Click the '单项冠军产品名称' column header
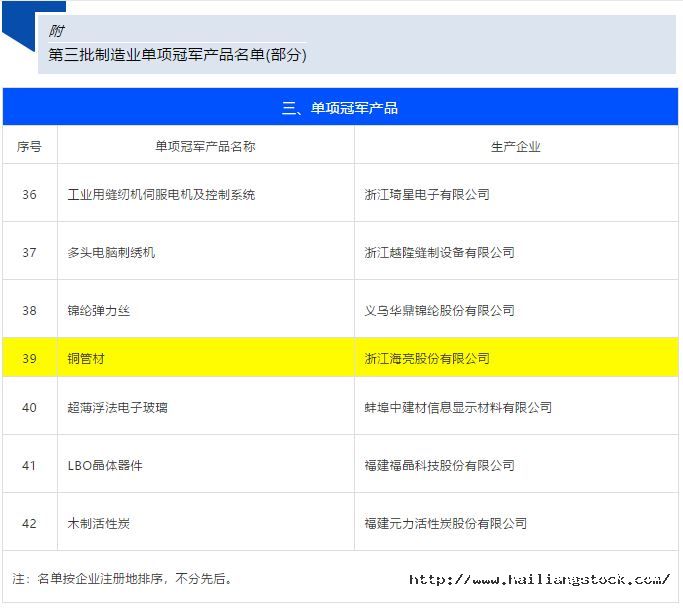 [x=205, y=146]
